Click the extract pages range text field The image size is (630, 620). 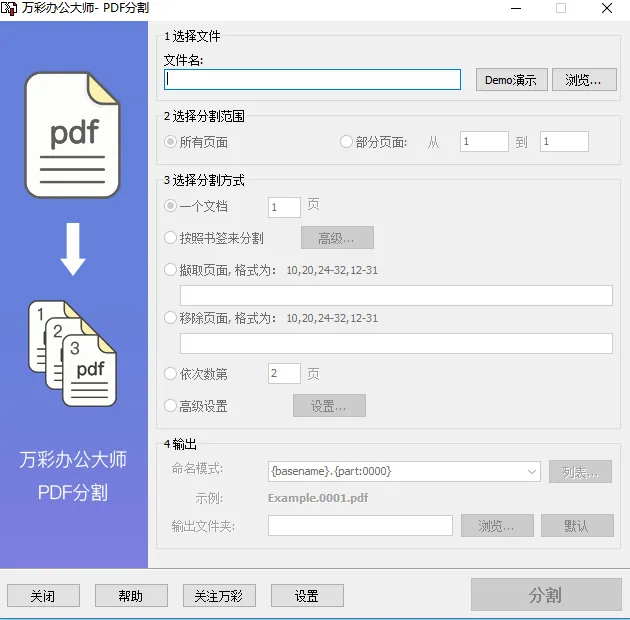pyautogui.click(x=396, y=295)
